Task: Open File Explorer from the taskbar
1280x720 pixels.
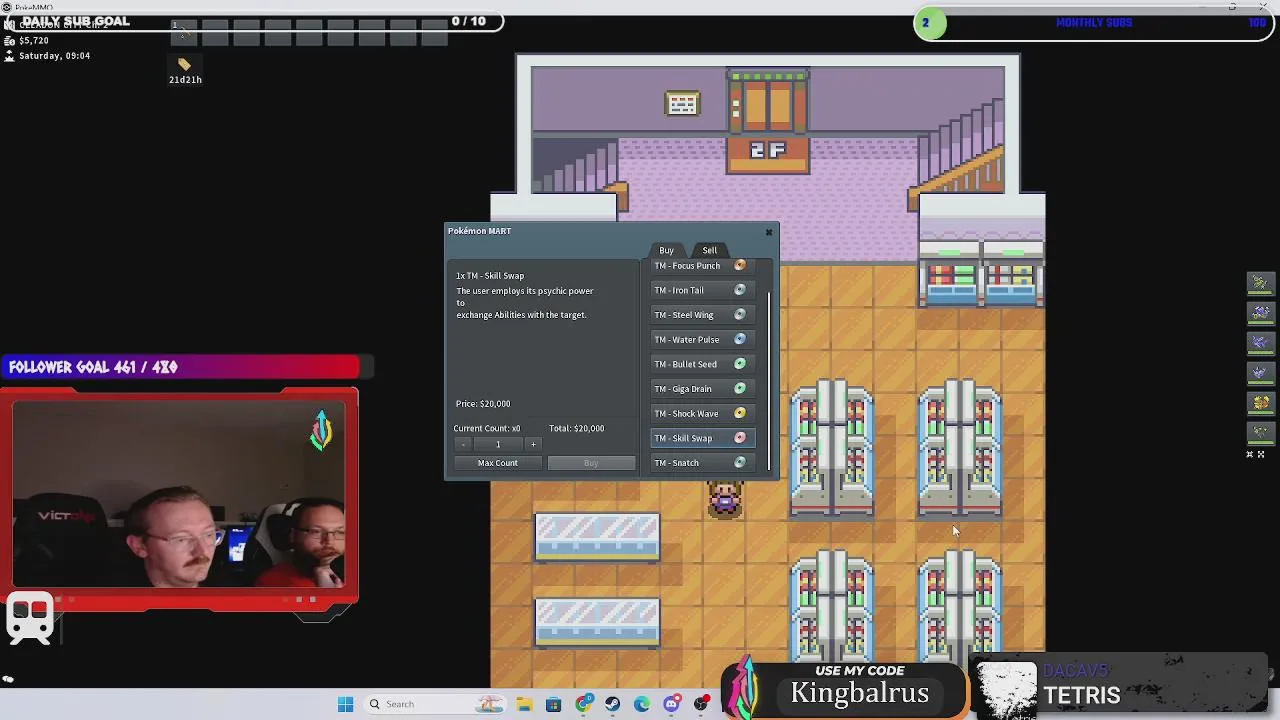Action: 524,704
